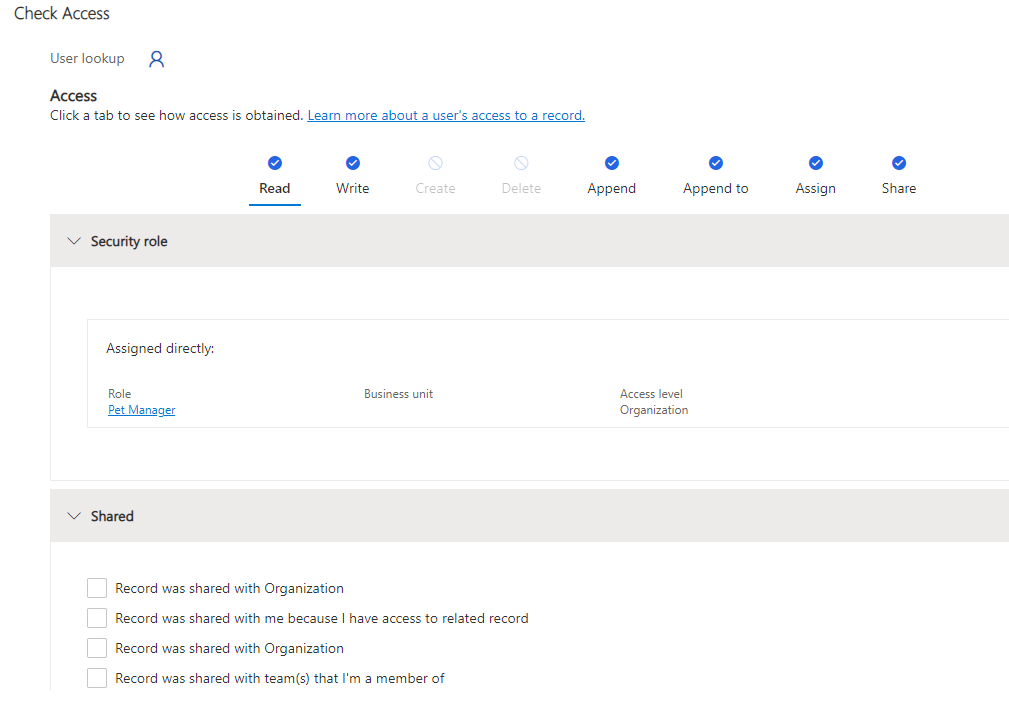Image resolution: width=1009 pixels, height=712 pixels.
Task: Click the checkmark icon above Share
Action: click(898, 162)
